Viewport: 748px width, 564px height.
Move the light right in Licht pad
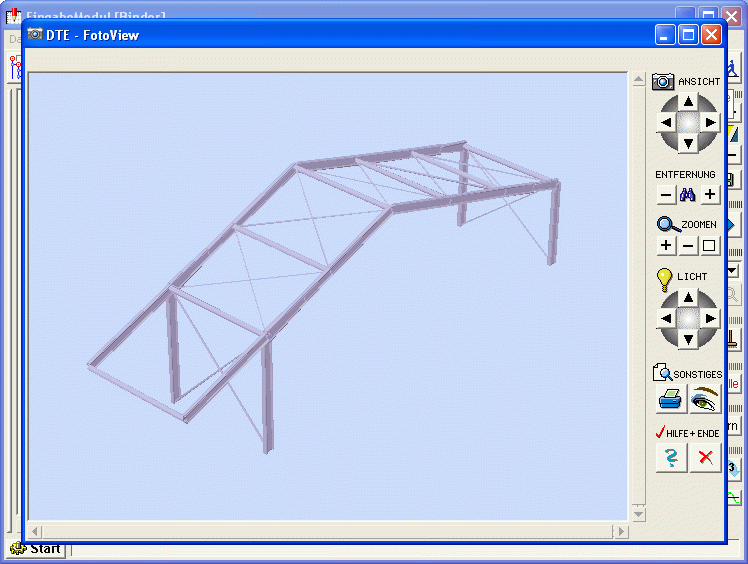(710, 318)
